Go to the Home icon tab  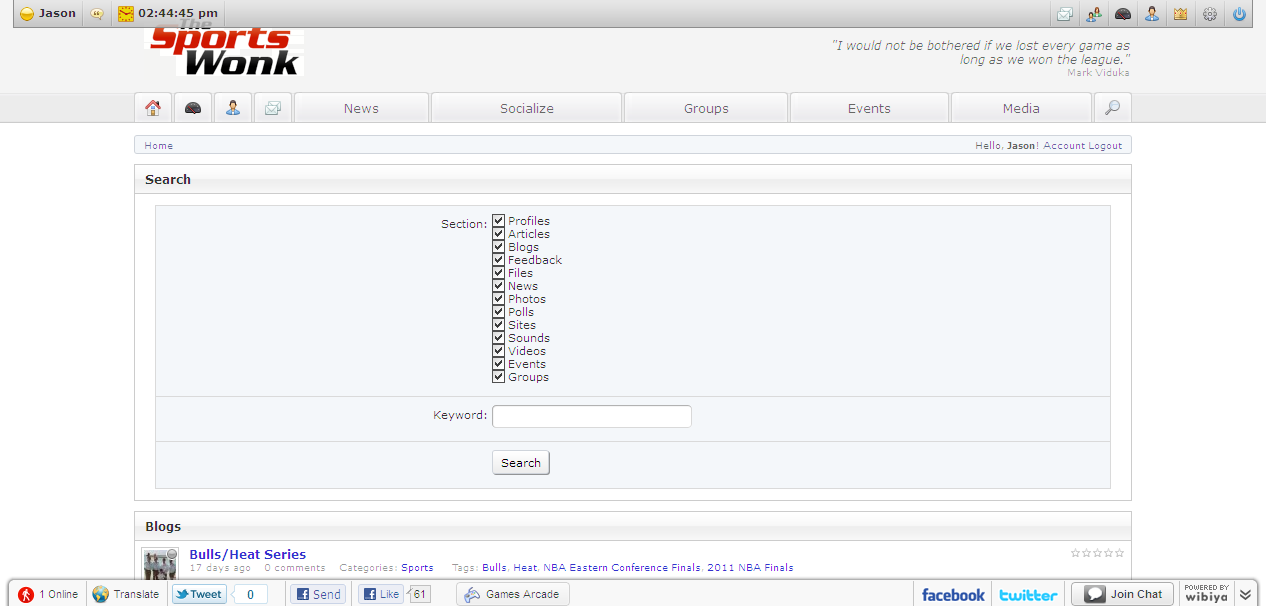tap(153, 108)
